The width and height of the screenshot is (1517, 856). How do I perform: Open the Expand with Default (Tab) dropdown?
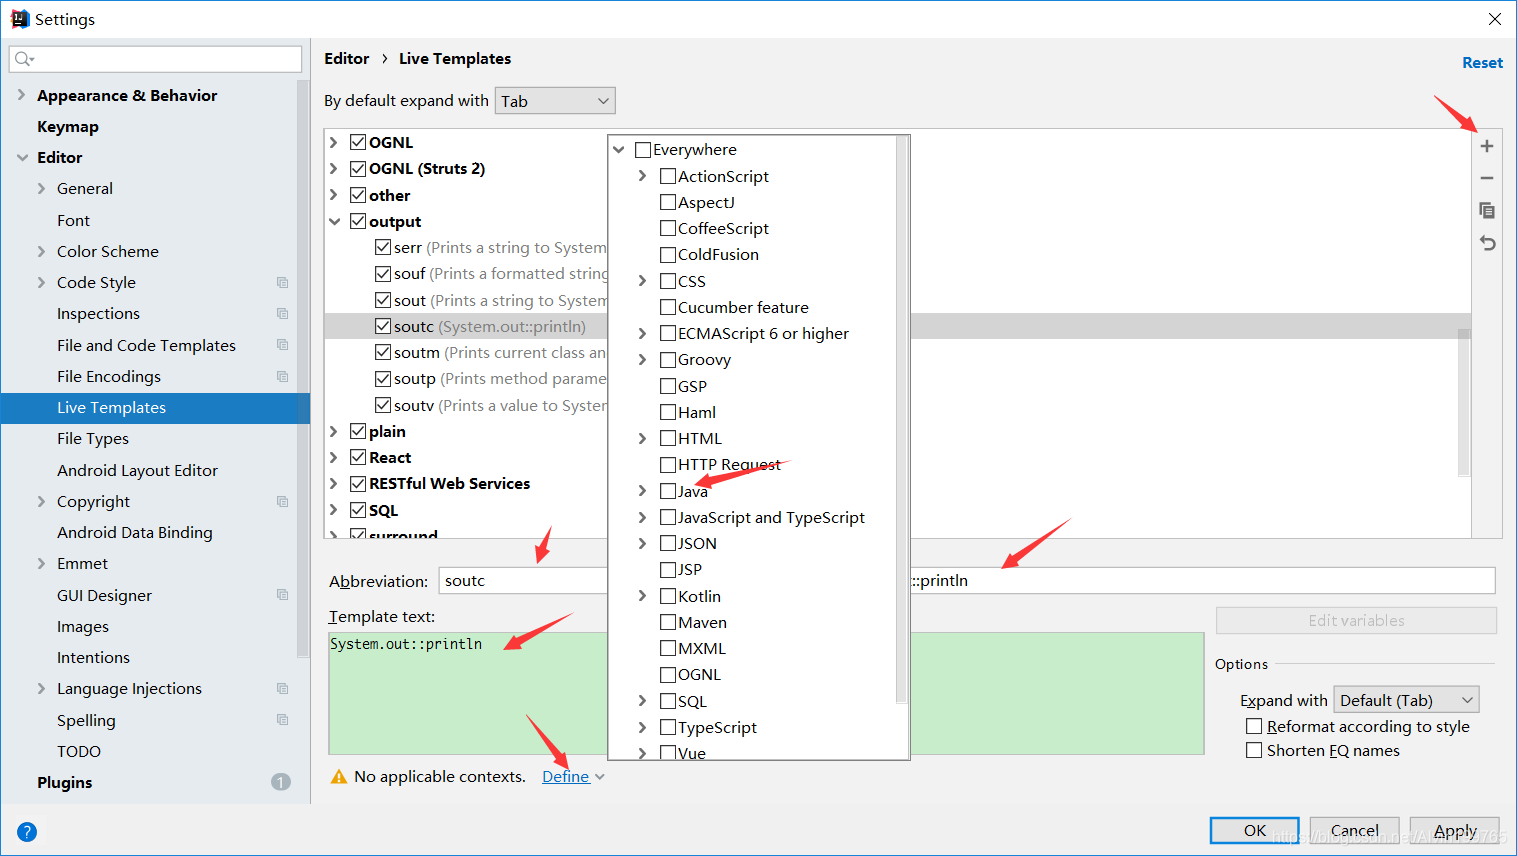[x=1407, y=700]
